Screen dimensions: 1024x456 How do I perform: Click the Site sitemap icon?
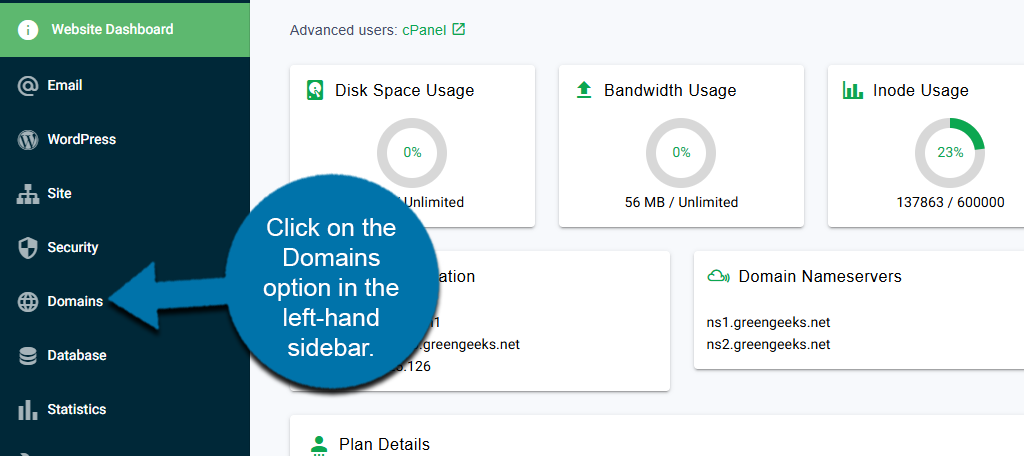coord(28,194)
